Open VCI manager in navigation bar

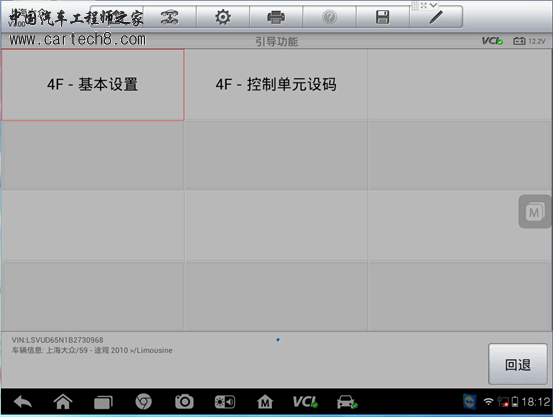pos(305,402)
